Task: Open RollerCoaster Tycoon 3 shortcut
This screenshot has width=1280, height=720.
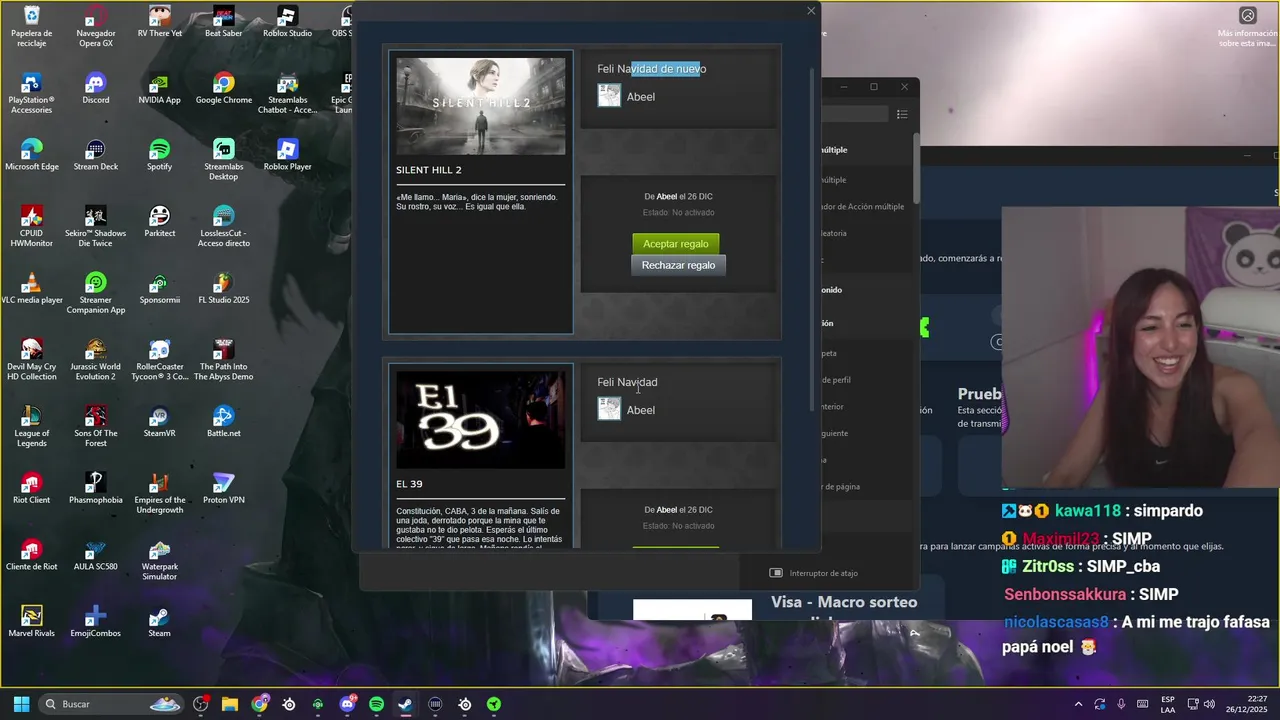Action: 159,360
